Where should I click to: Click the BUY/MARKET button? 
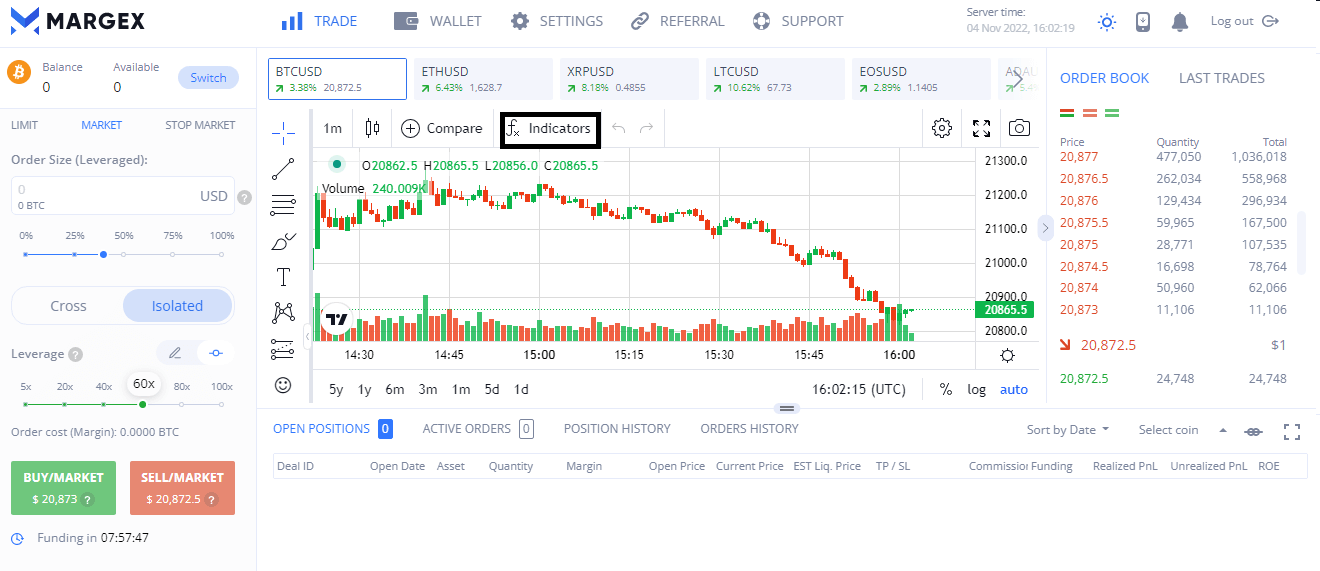coord(64,488)
